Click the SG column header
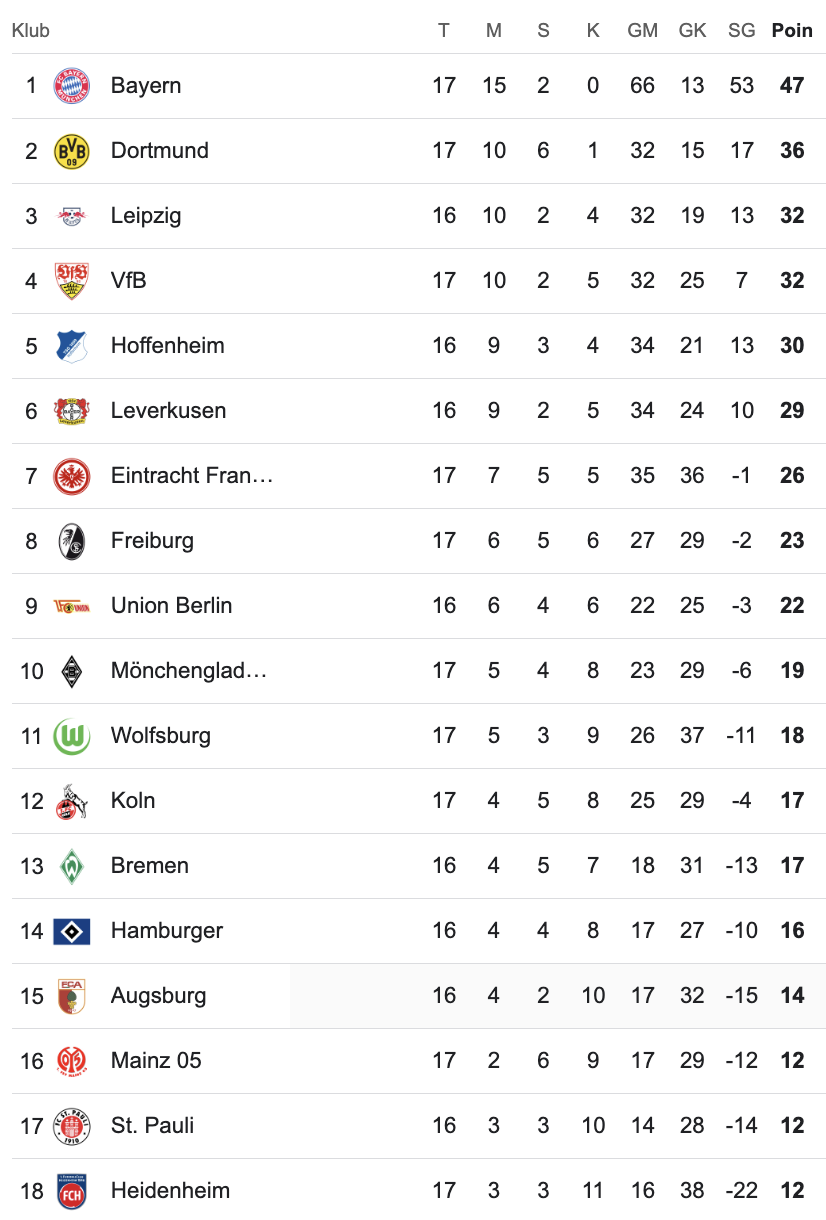826x1220 pixels. 741,31
